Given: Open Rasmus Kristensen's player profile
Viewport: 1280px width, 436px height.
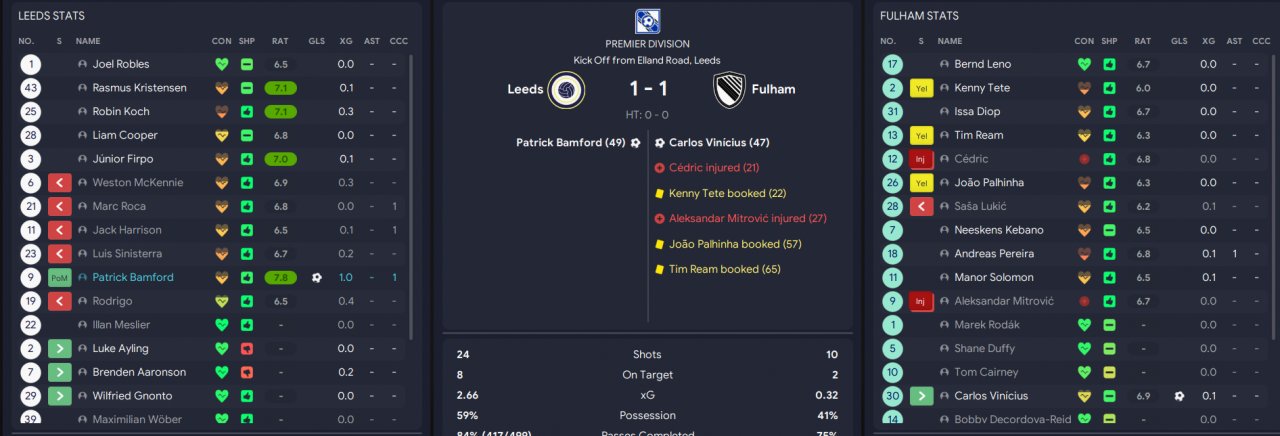Looking at the screenshot, I should coord(139,88).
